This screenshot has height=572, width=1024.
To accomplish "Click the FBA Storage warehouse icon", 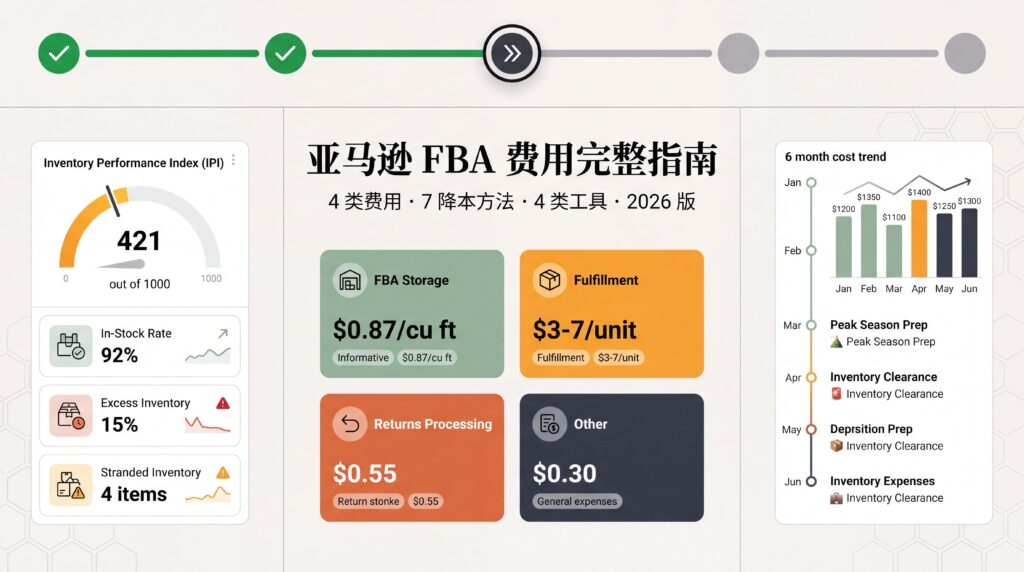I will click(x=350, y=280).
